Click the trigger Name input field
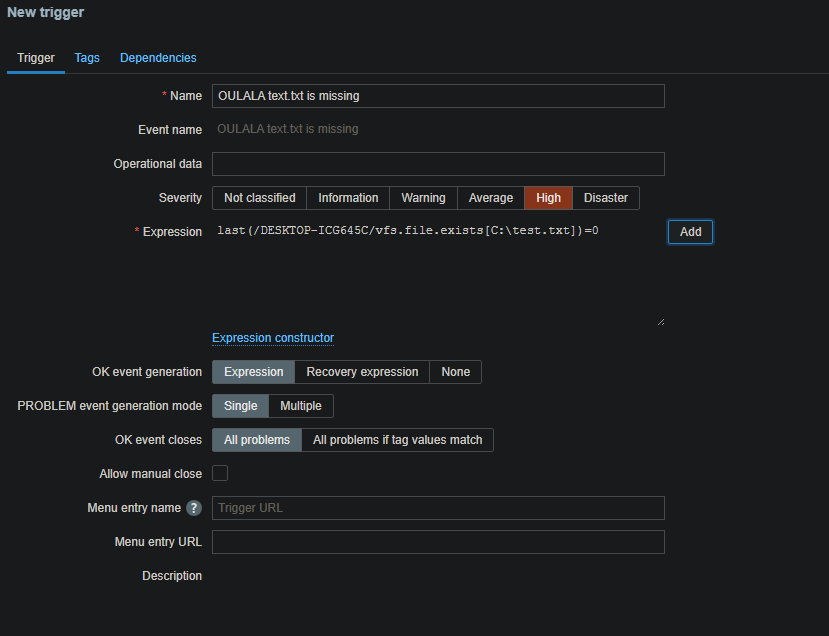 click(438, 96)
